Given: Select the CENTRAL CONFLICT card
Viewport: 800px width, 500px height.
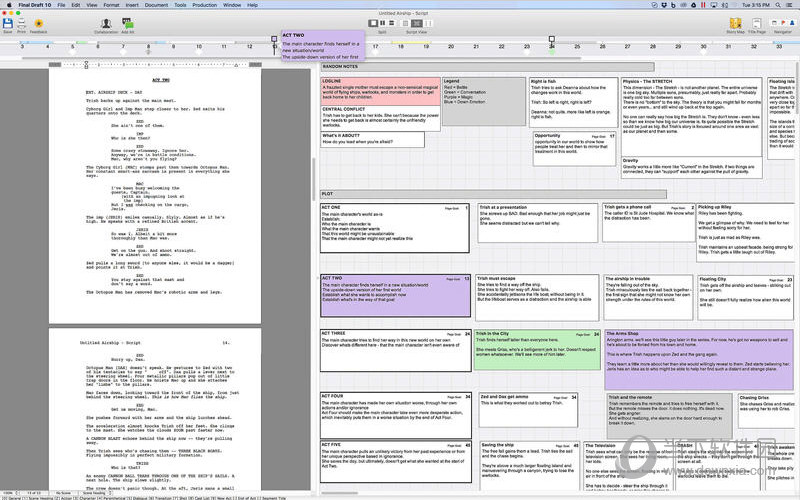Looking at the screenshot, I should tap(380, 118).
